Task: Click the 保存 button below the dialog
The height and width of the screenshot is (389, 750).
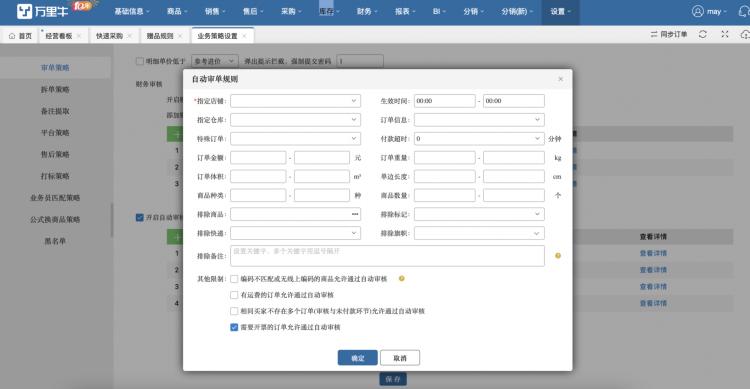Action: tap(393, 379)
